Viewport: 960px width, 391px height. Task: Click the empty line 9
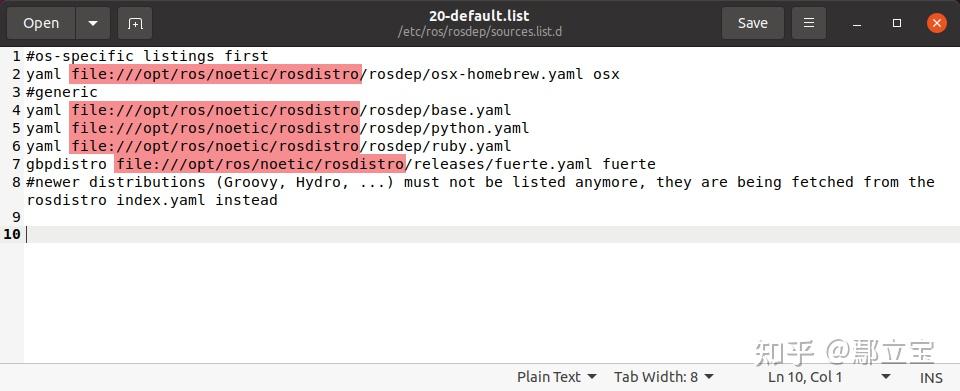coord(492,217)
